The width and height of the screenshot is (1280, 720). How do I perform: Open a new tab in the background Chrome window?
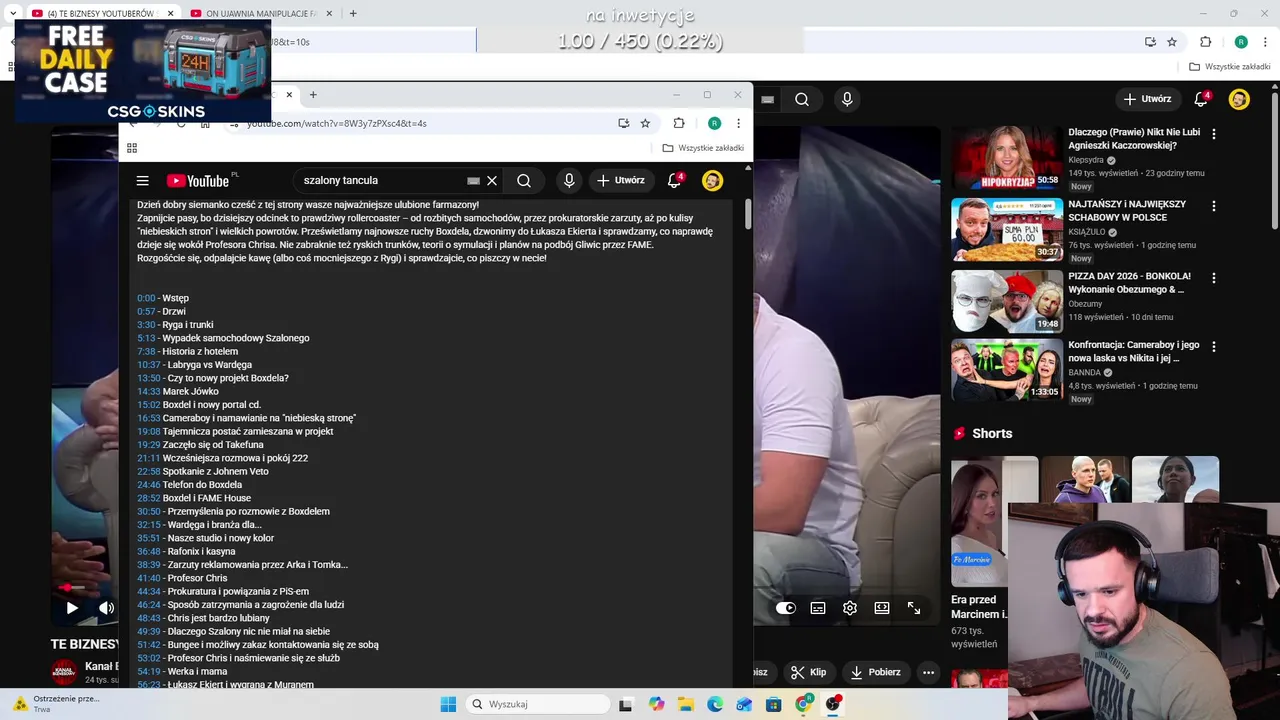[x=353, y=14]
